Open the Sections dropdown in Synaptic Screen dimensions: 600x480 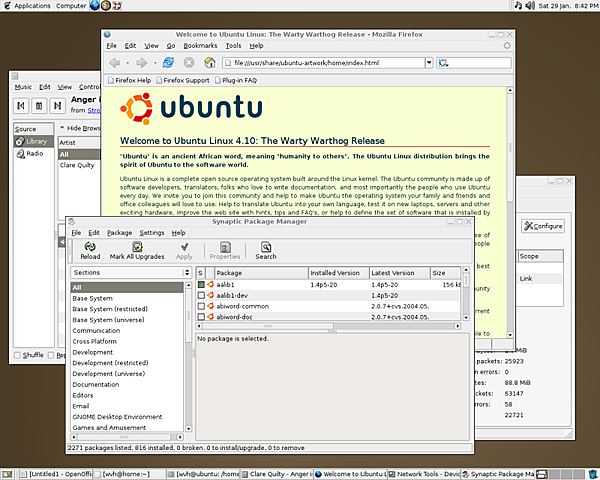(x=131, y=273)
